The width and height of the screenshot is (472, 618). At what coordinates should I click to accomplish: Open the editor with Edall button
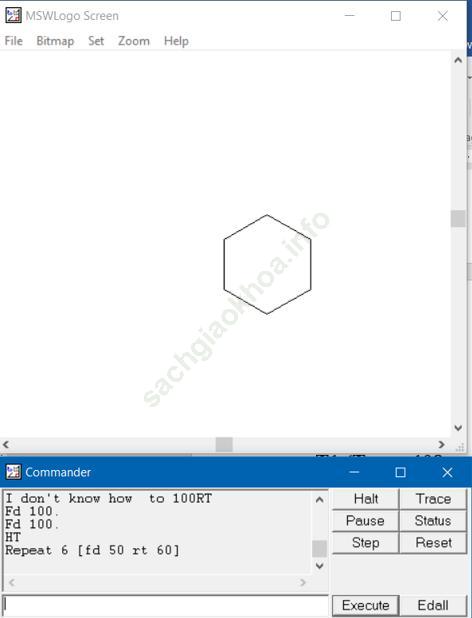point(433,605)
